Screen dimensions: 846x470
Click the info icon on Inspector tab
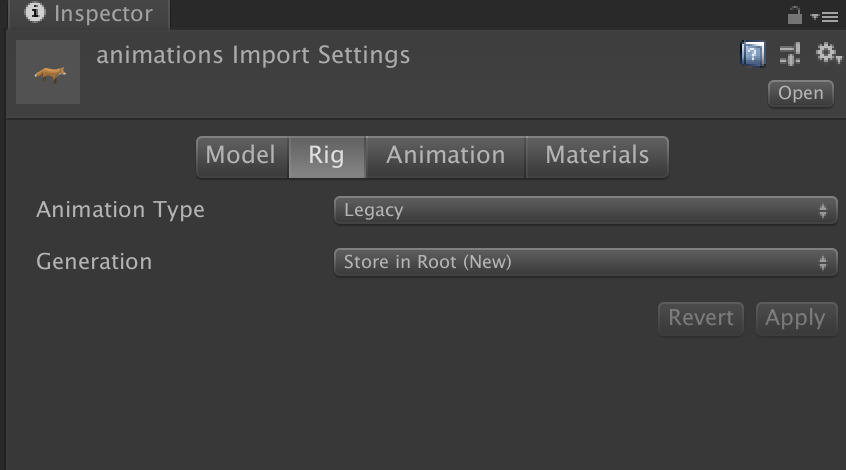pyautogui.click(x=35, y=14)
